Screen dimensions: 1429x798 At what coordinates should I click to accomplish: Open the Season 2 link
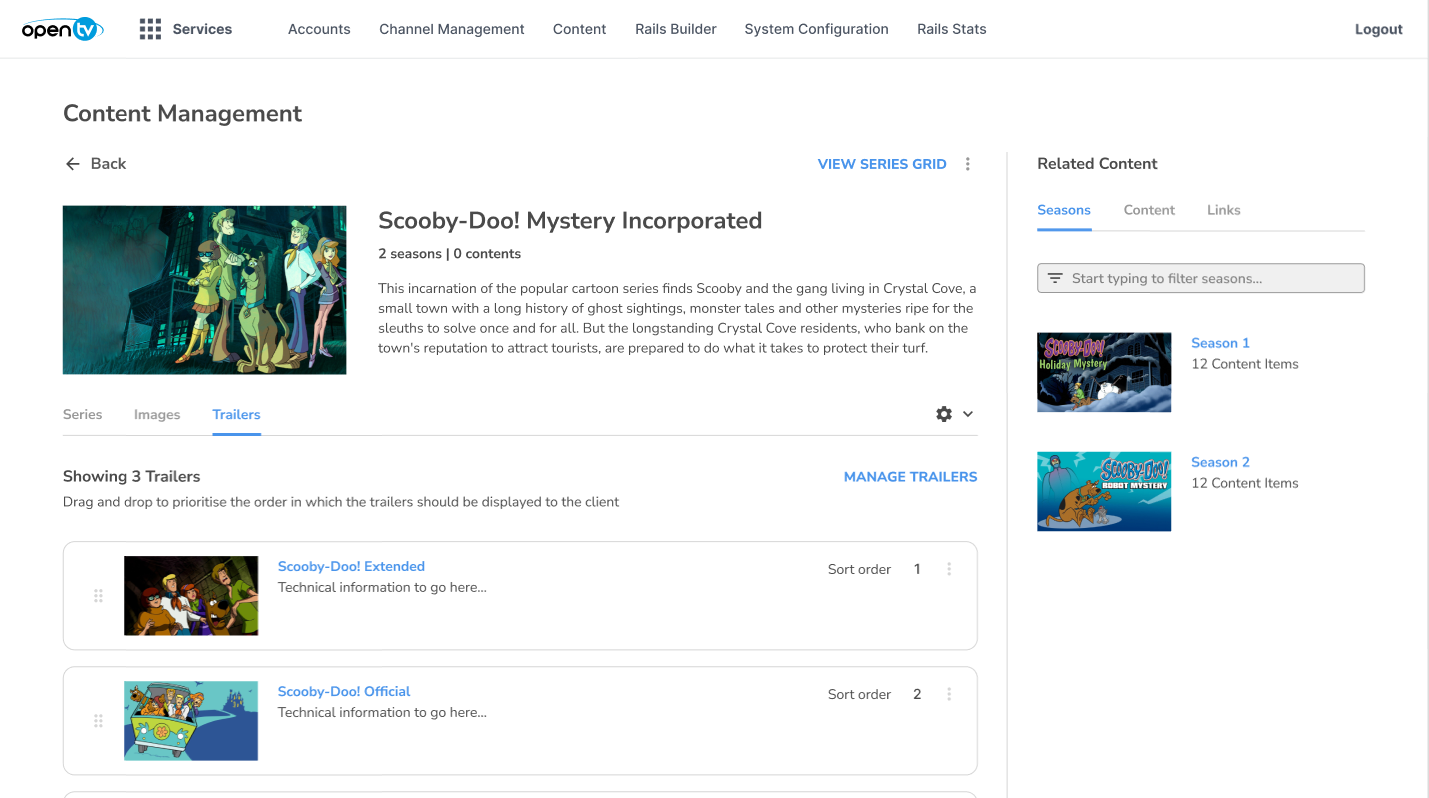1220,462
